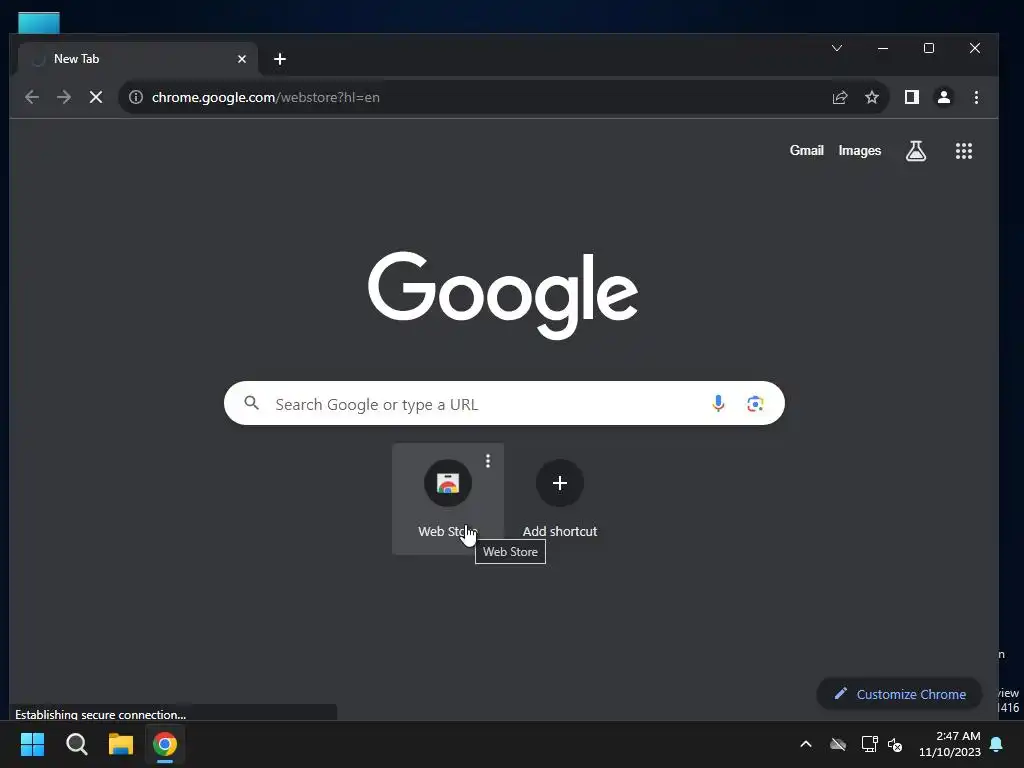
Task: Minimize the Chrome window
Action: [x=883, y=48]
